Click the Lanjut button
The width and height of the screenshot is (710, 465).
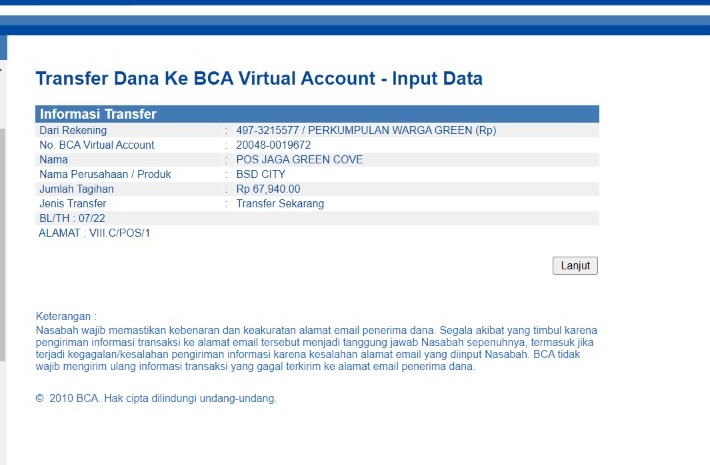point(575,266)
